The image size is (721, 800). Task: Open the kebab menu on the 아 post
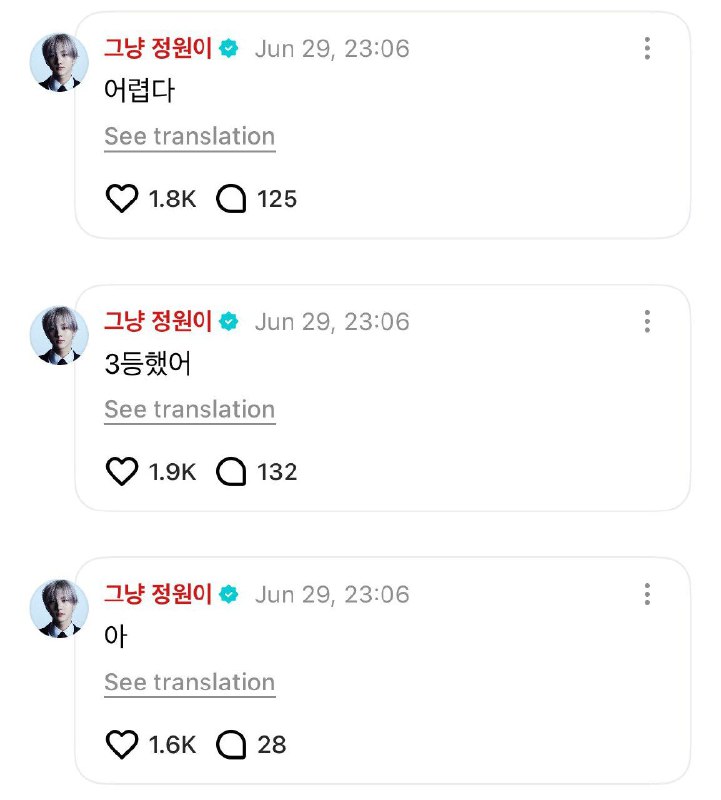point(647,594)
